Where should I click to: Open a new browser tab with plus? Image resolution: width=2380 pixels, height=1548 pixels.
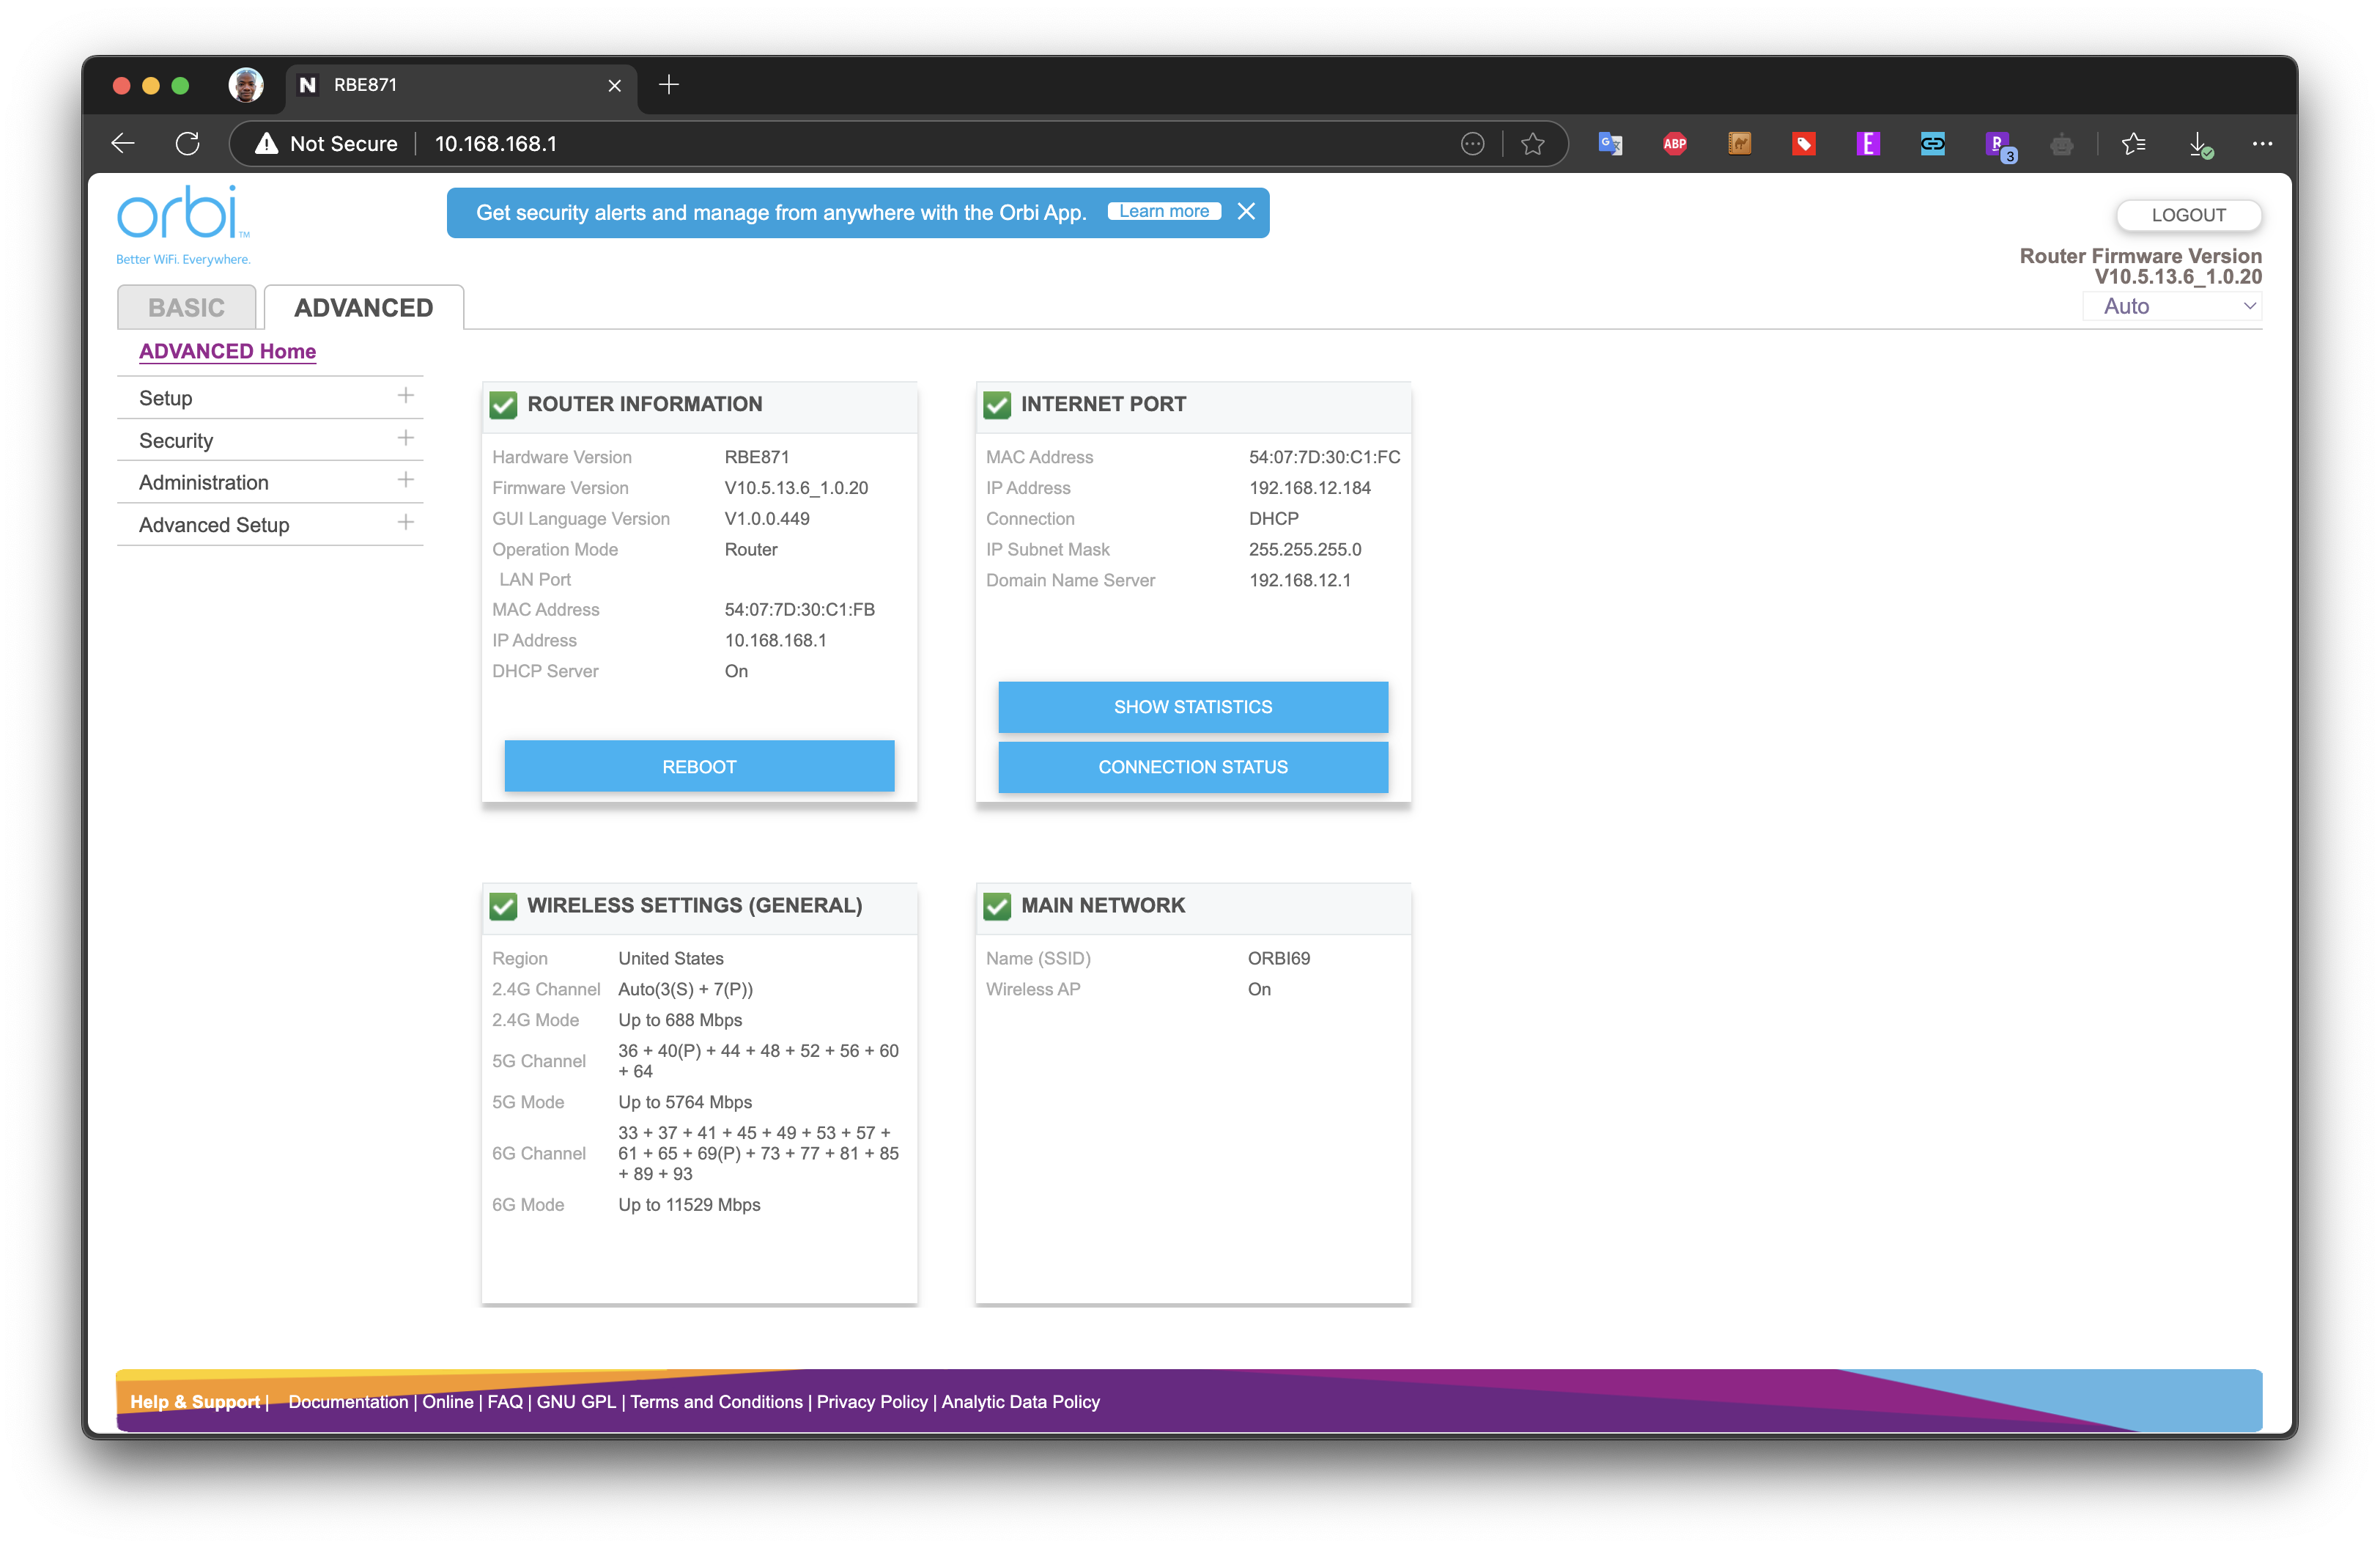(x=669, y=85)
